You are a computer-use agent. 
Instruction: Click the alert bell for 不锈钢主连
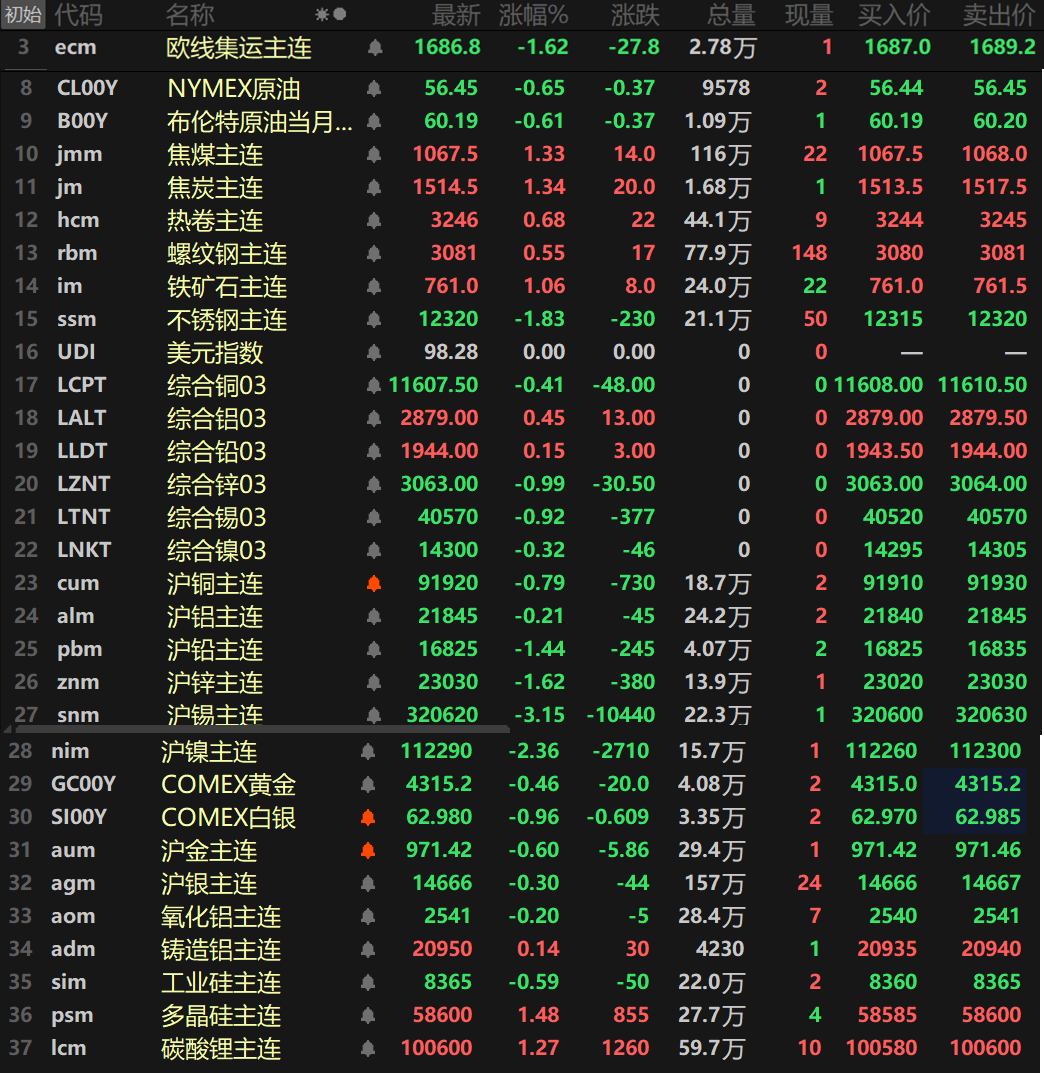pos(374,319)
